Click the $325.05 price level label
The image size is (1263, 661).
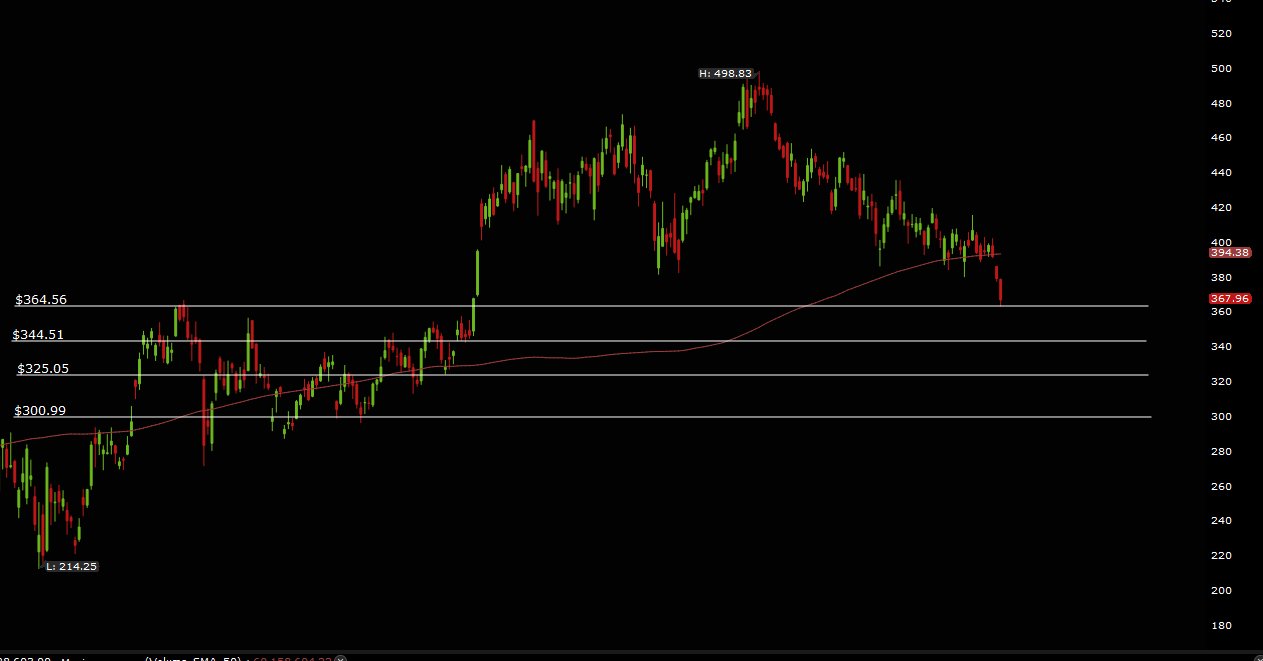(43, 369)
